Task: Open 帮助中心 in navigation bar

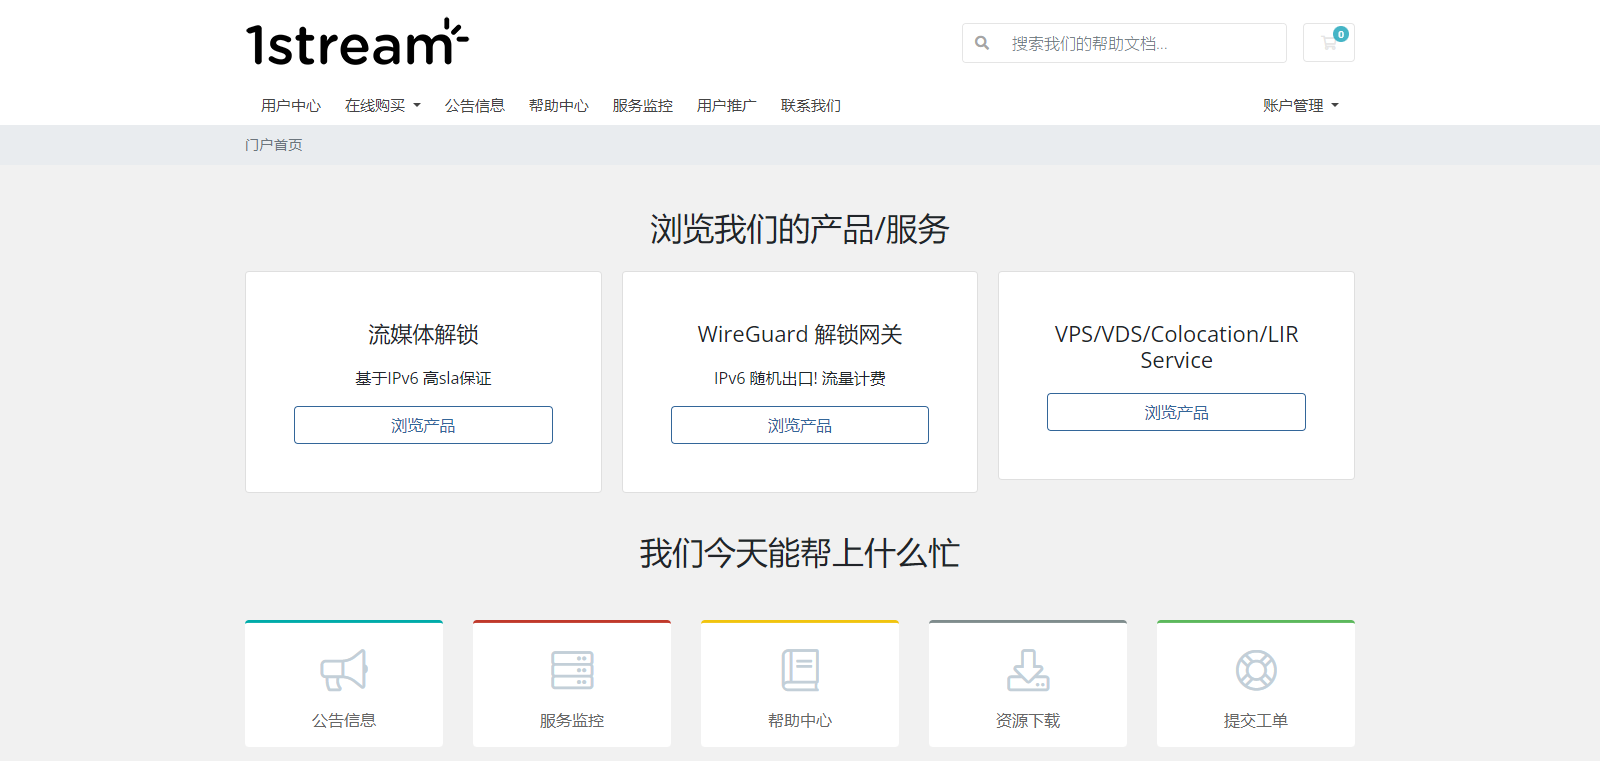Action: coord(559,105)
